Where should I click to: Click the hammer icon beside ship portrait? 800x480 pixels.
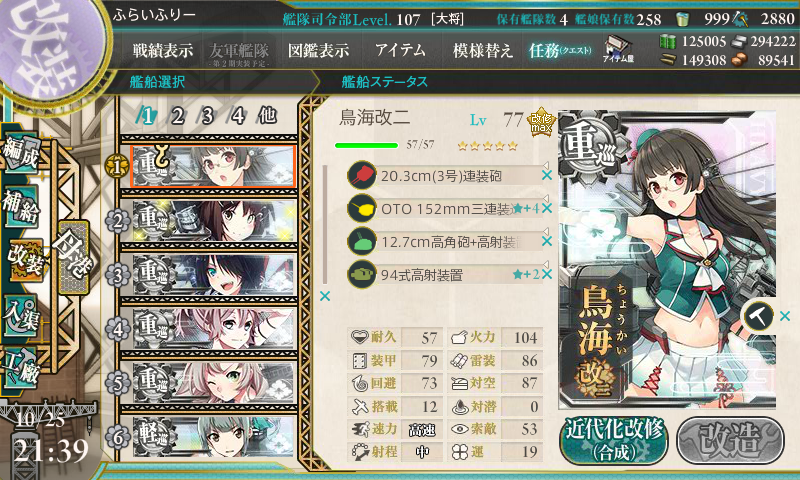coord(758,316)
